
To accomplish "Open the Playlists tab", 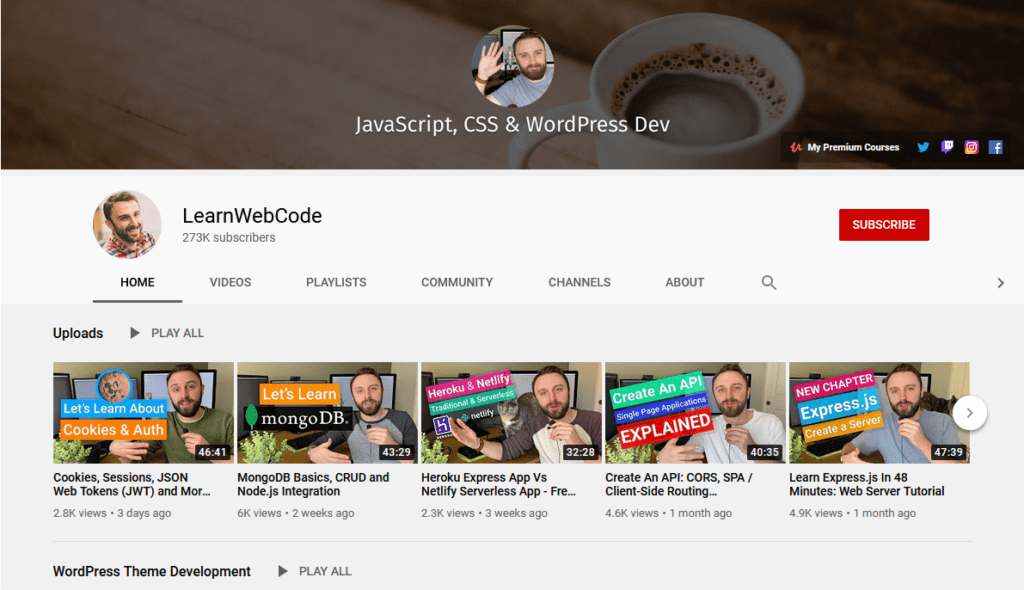I will point(336,282).
